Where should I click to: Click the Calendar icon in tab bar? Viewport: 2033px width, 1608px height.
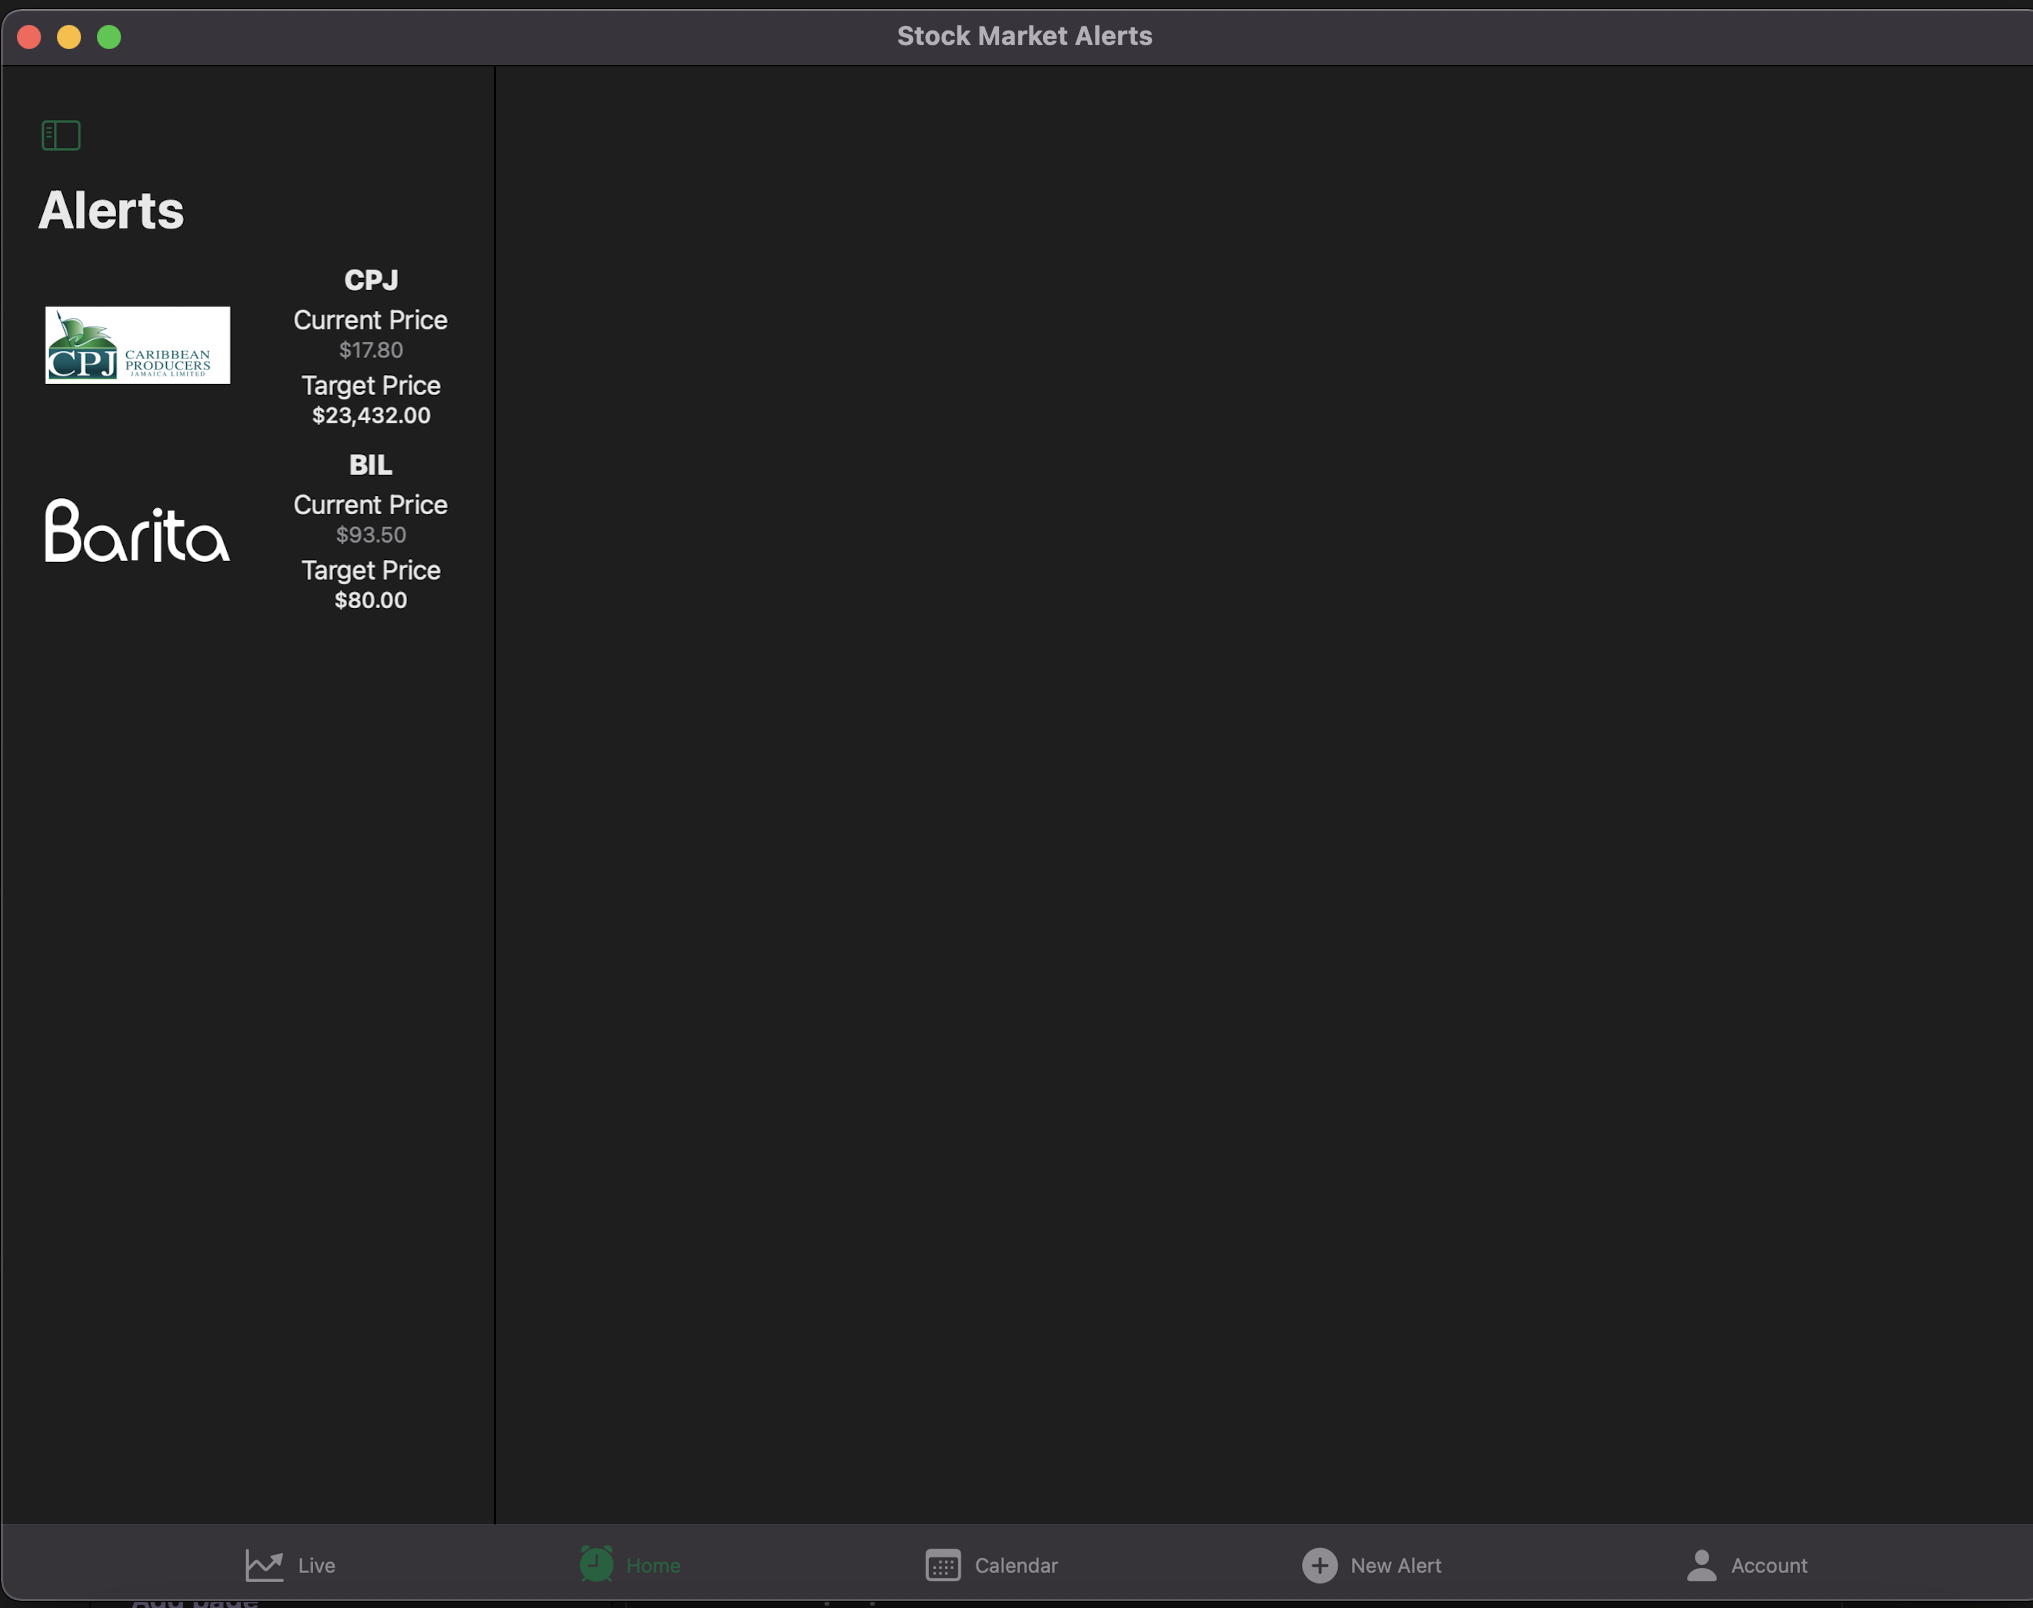pyautogui.click(x=942, y=1565)
